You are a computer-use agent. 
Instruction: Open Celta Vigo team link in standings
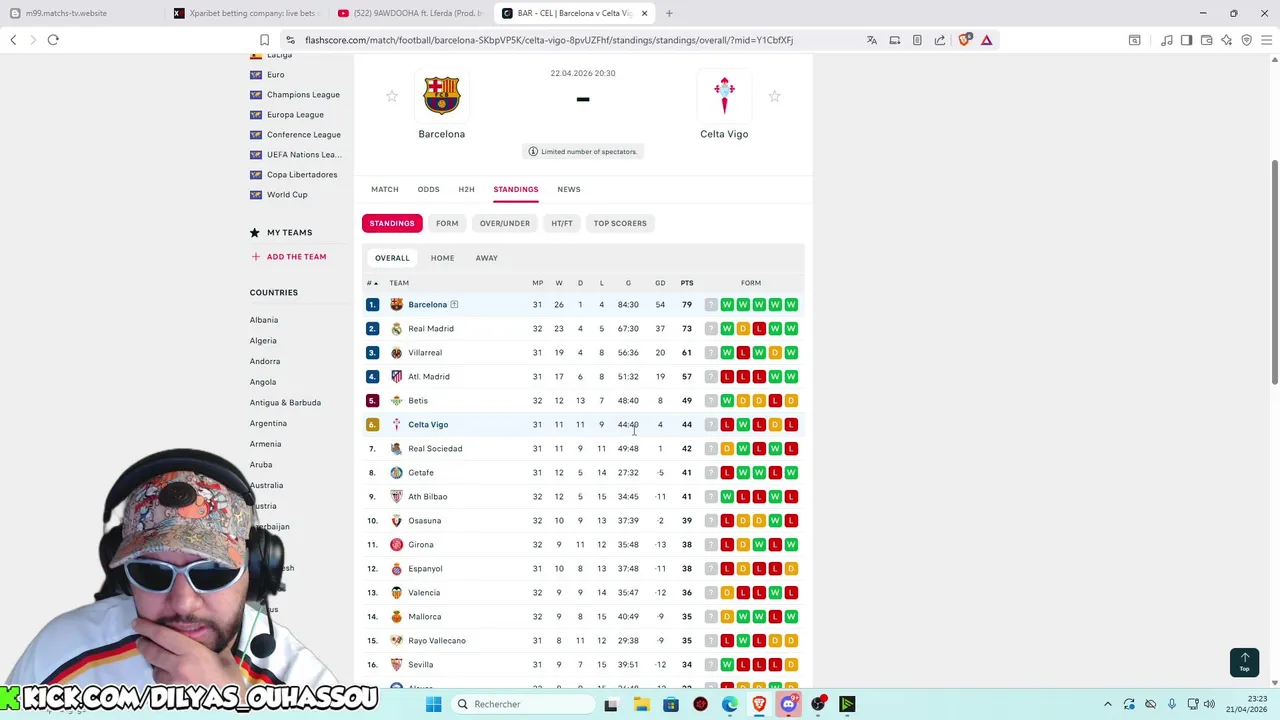point(428,425)
